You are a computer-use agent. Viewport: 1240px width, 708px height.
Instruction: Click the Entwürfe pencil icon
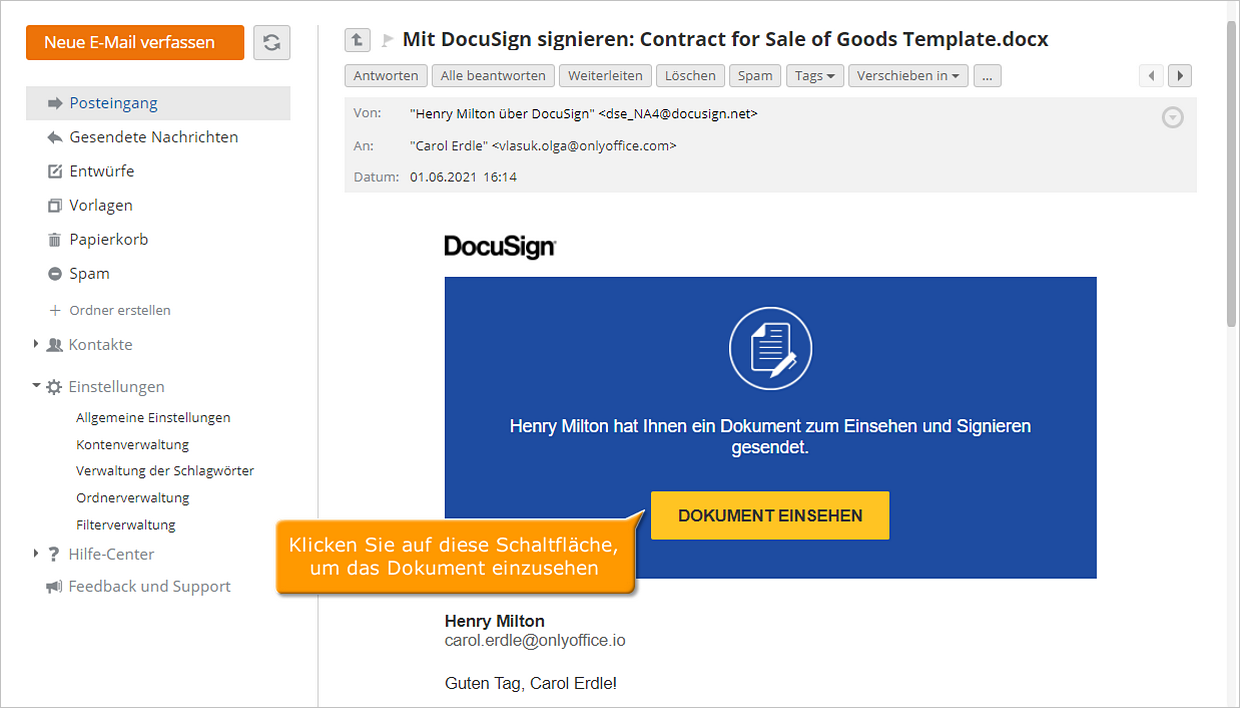[x=55, y=171]
